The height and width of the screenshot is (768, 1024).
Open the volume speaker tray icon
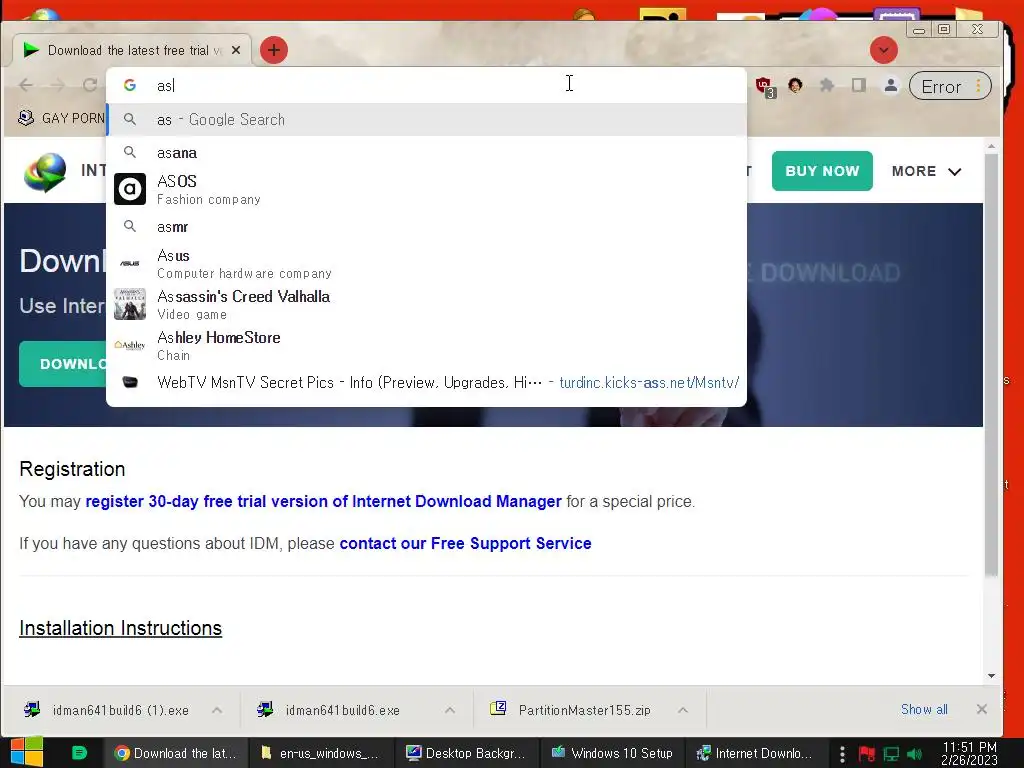pos(914,754)
